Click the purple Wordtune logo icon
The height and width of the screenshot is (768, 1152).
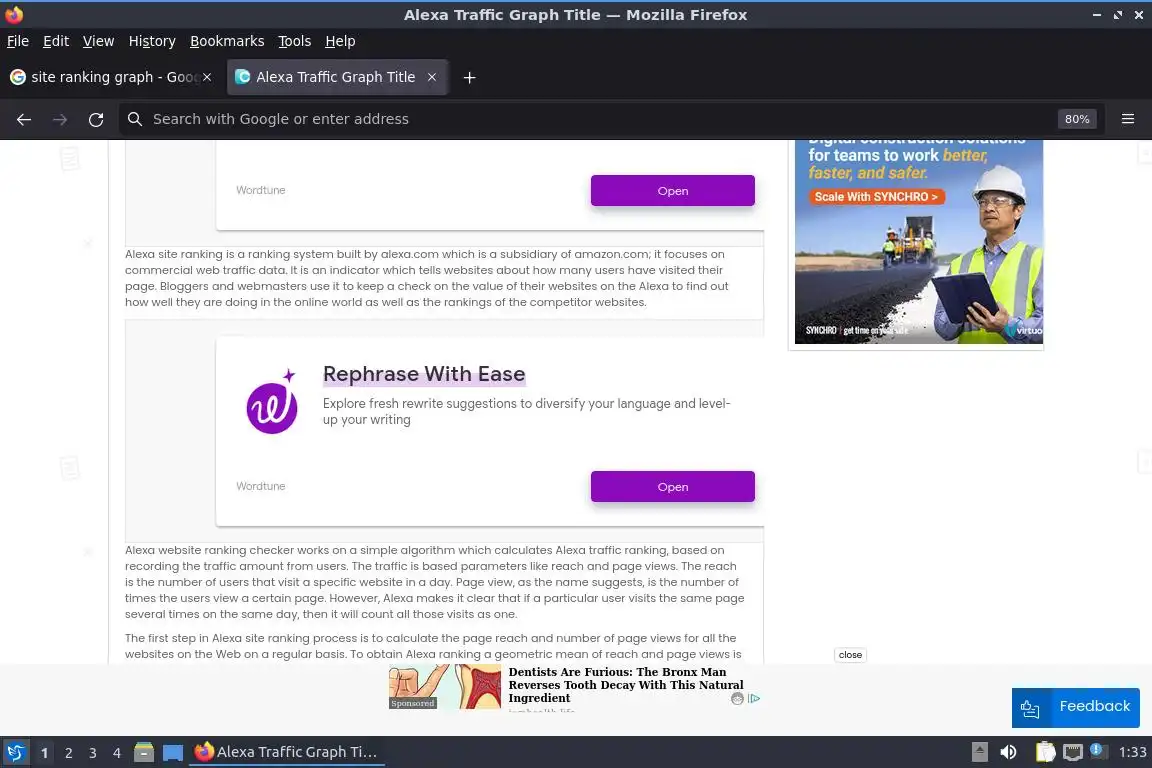click(x=272, y=402)
